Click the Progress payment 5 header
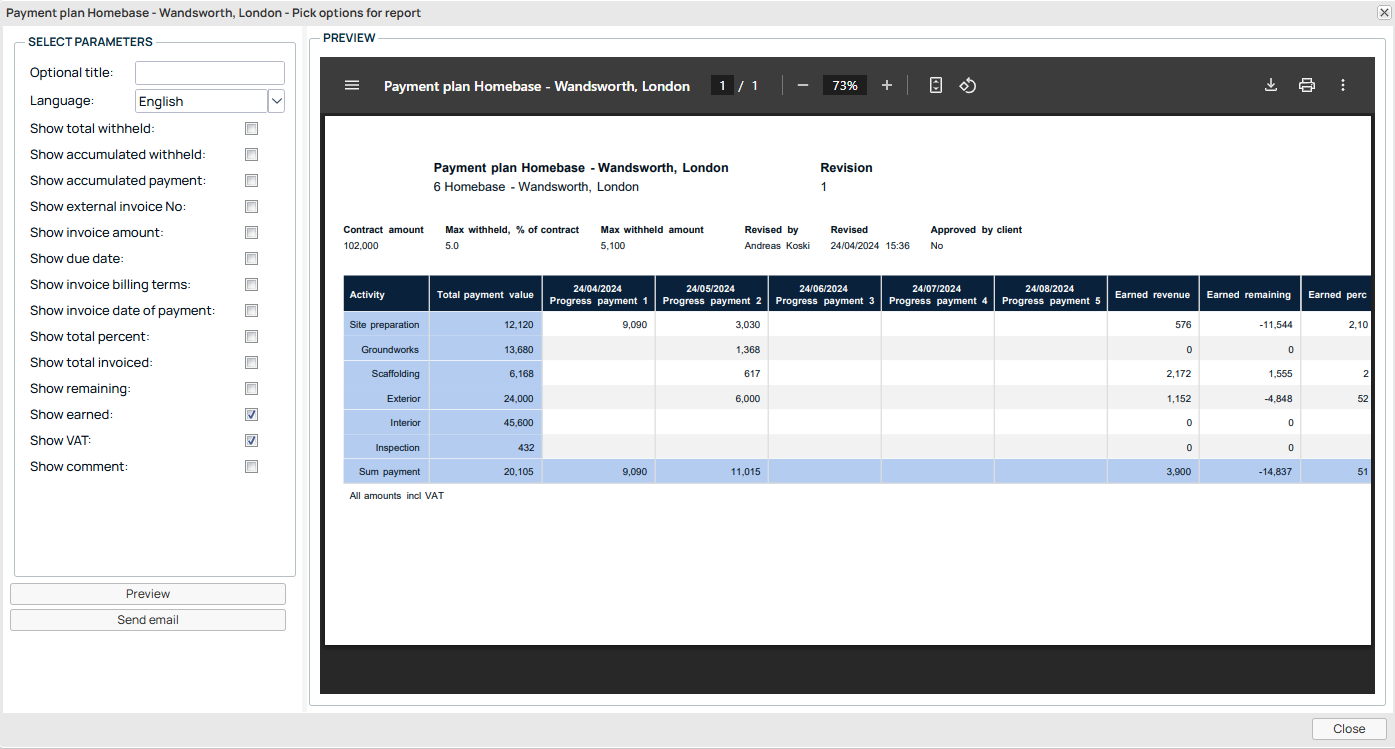Image resolution: width=1395 pixels, height=749 pixels. point(1051,294)
